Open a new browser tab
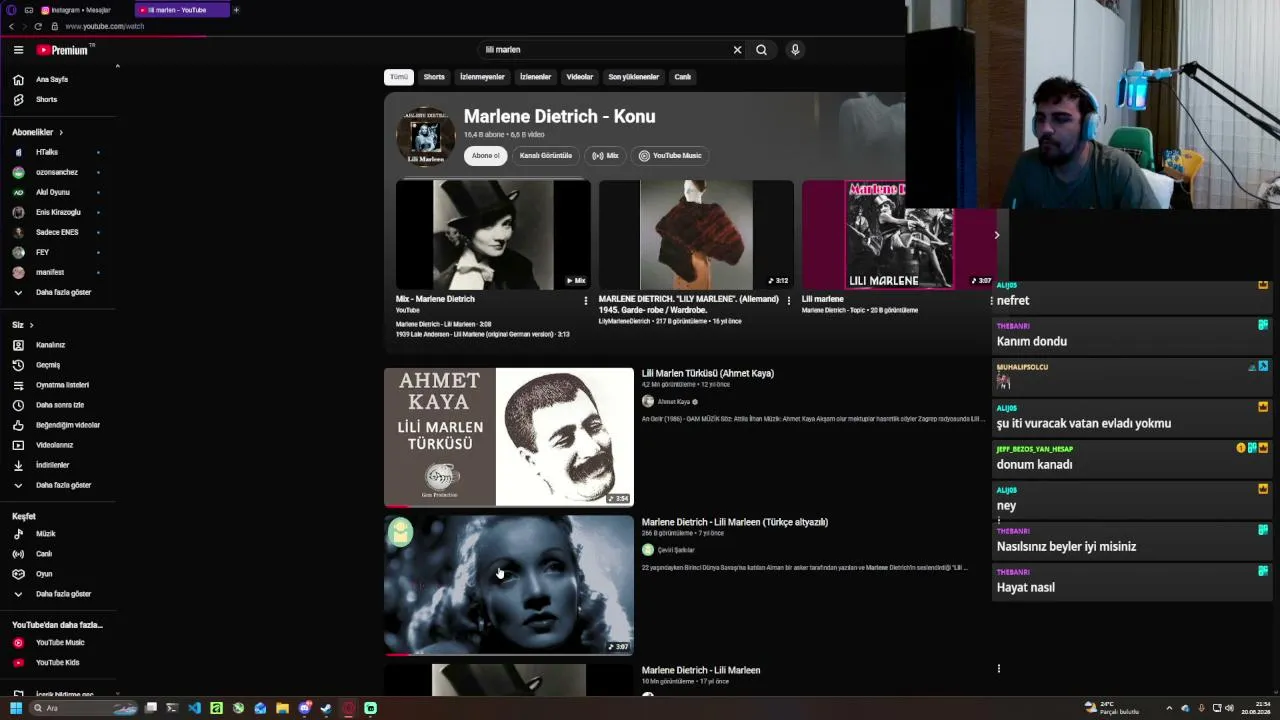 [236, 10]
